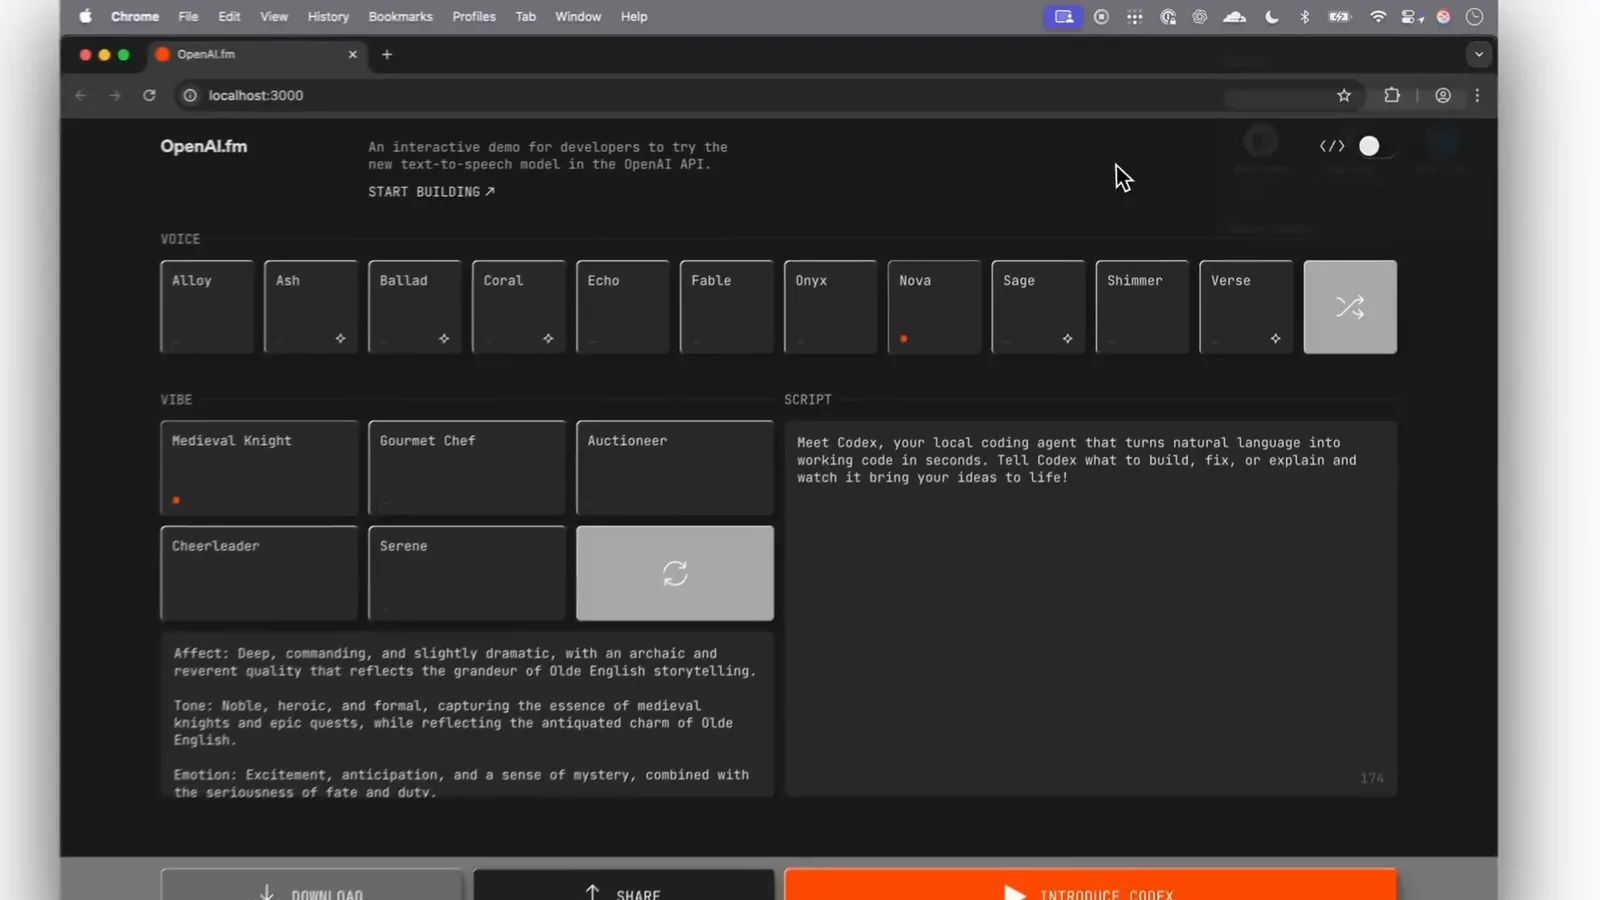View site information icon
Screen dimensions: 1600x900
pyautogui.click(x=190, y=95)
